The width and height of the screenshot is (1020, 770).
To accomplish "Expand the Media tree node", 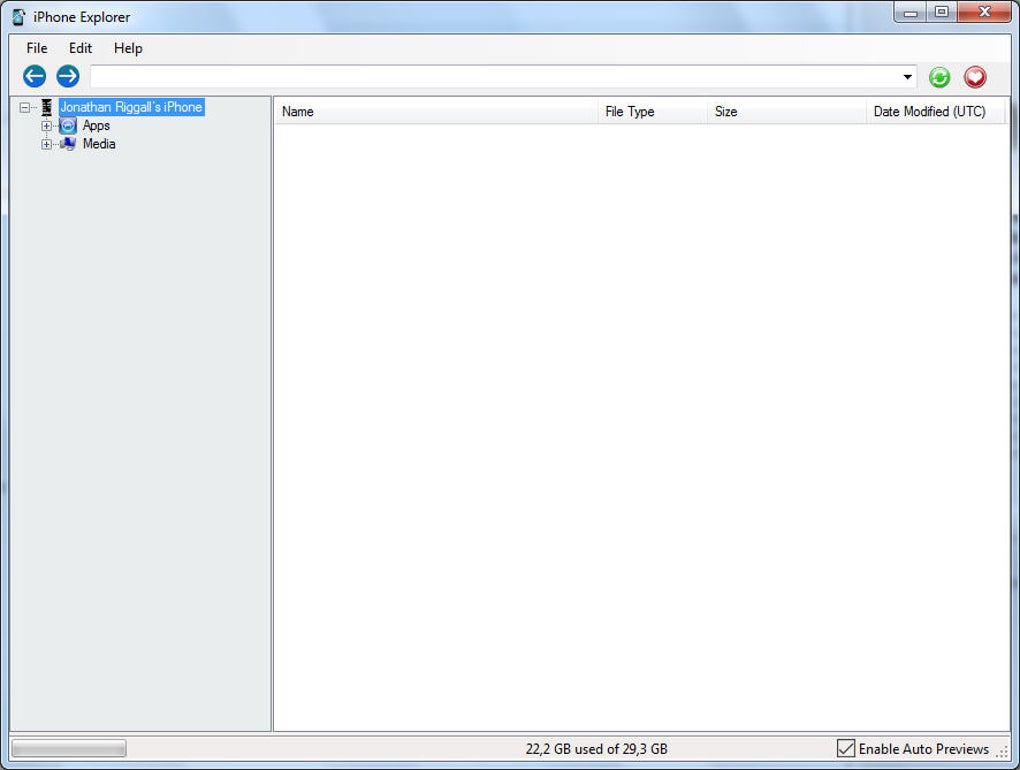I will click(46, 144).
